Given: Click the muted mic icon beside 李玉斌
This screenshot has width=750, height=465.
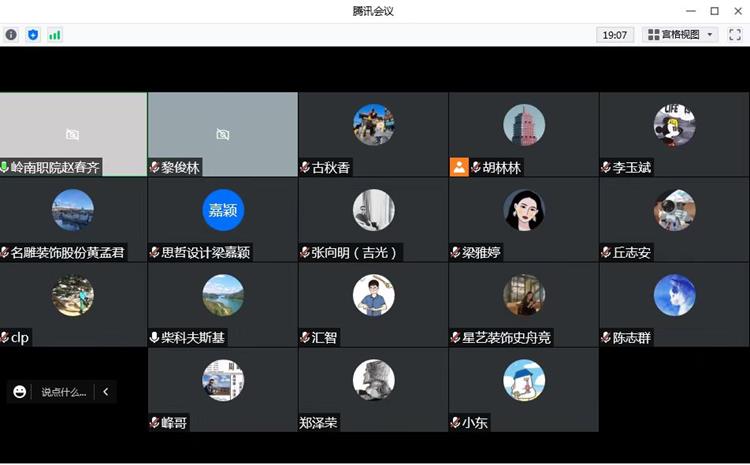Looking at the screenshot, I should point(605,168).
